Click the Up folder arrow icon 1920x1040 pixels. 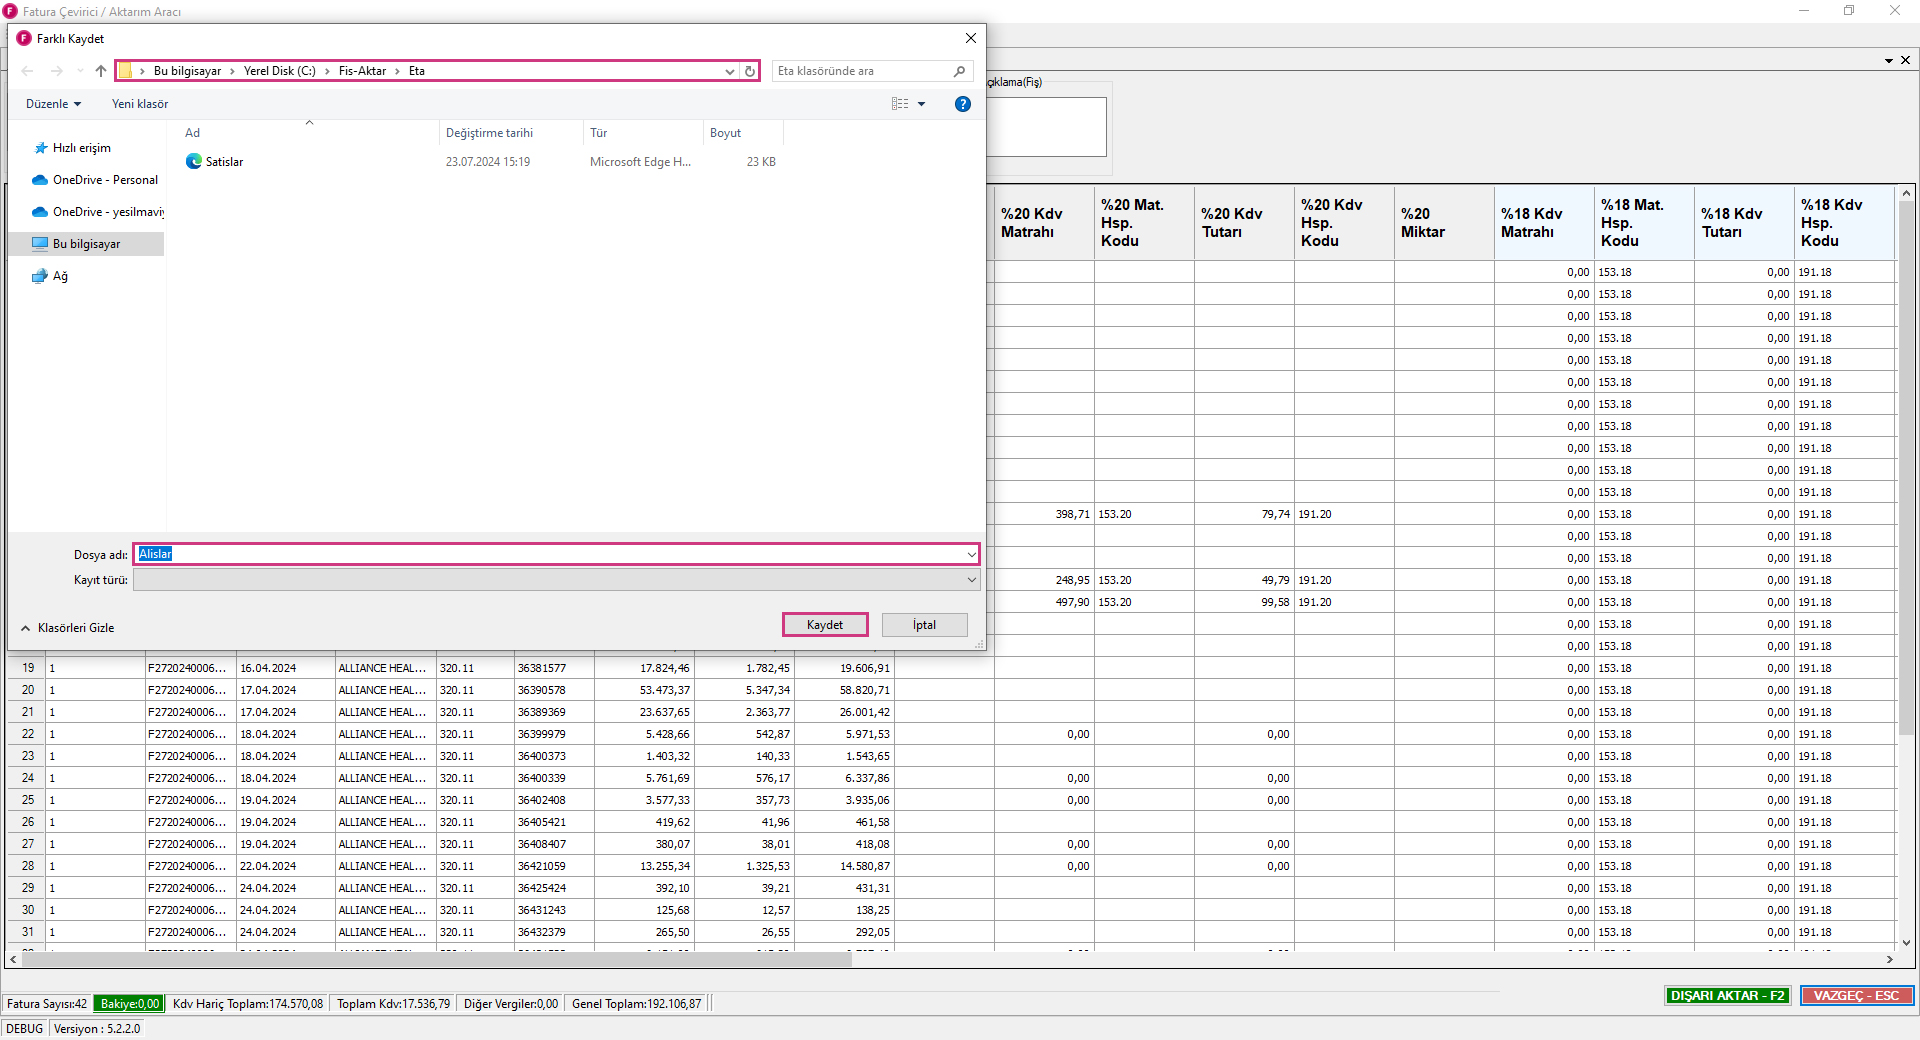101,71
